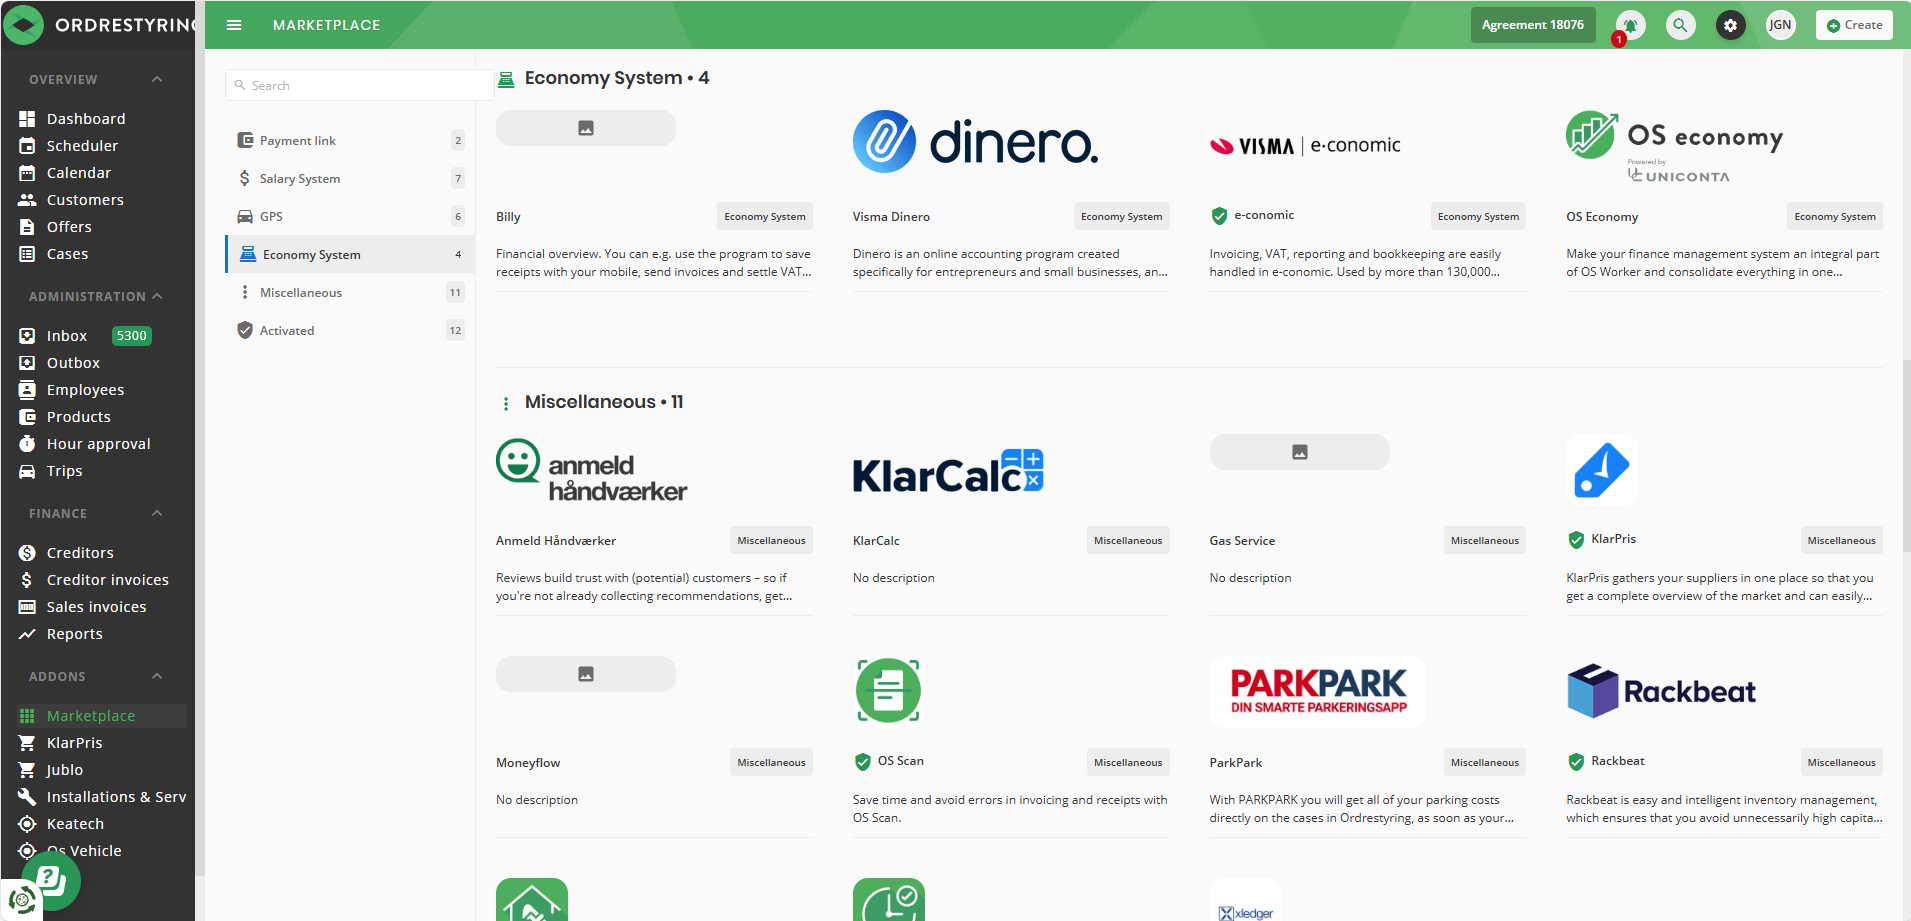Open OS Economy logo card

coord(1675,147)
